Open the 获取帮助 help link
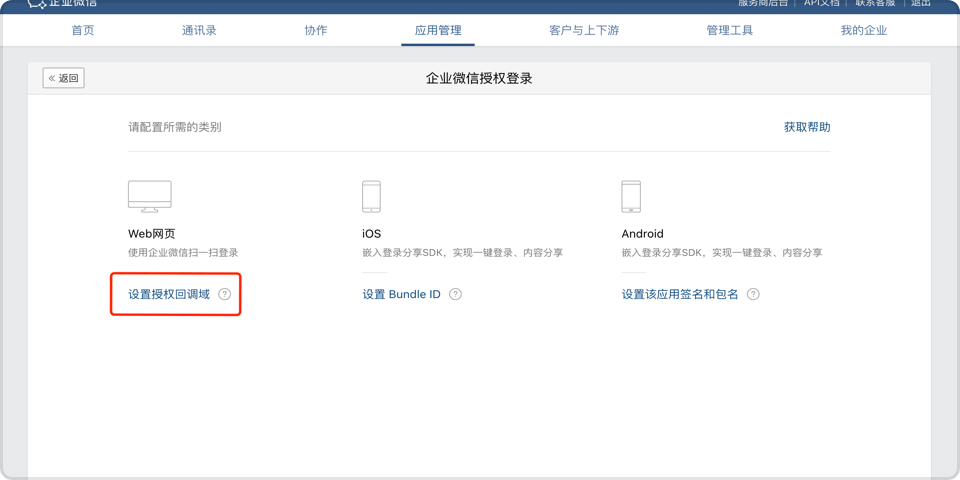Image resolution: width=960 pixels, height=480 pixels. coord(807,127)
